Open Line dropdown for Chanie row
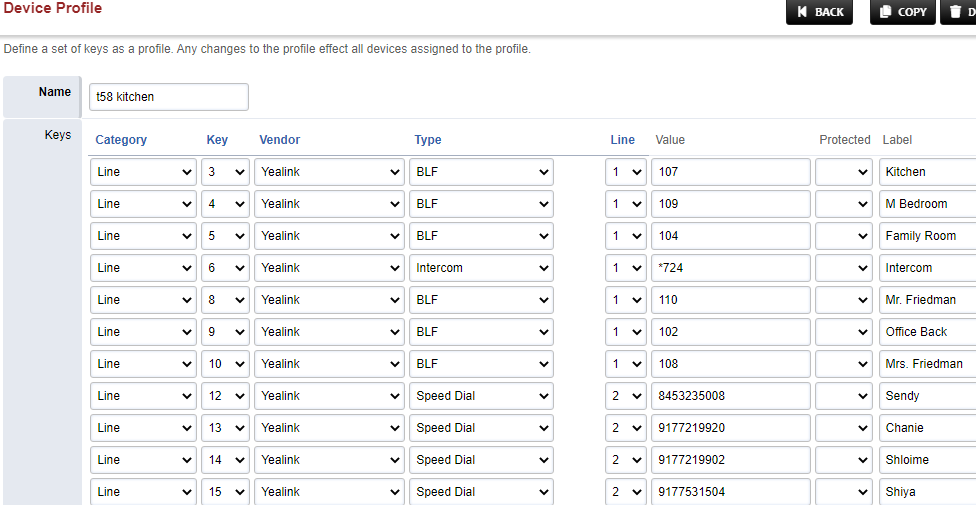Screen dimensions: 976x505 [626, 428]
